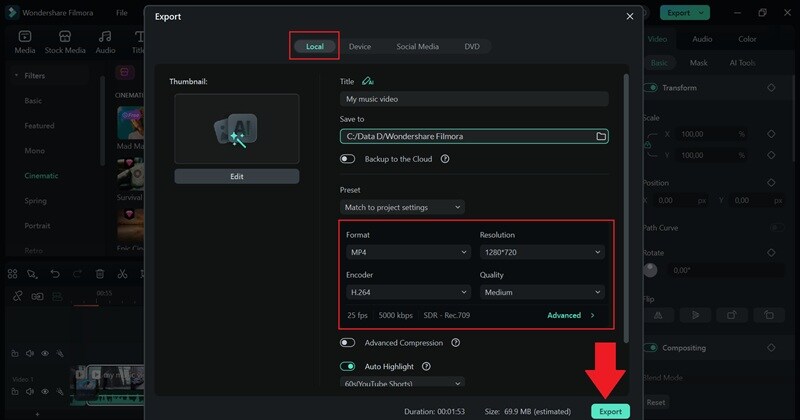This screenshot has height=420, width=800.
Task: Close the Export dialog
Action: point(630,16)
